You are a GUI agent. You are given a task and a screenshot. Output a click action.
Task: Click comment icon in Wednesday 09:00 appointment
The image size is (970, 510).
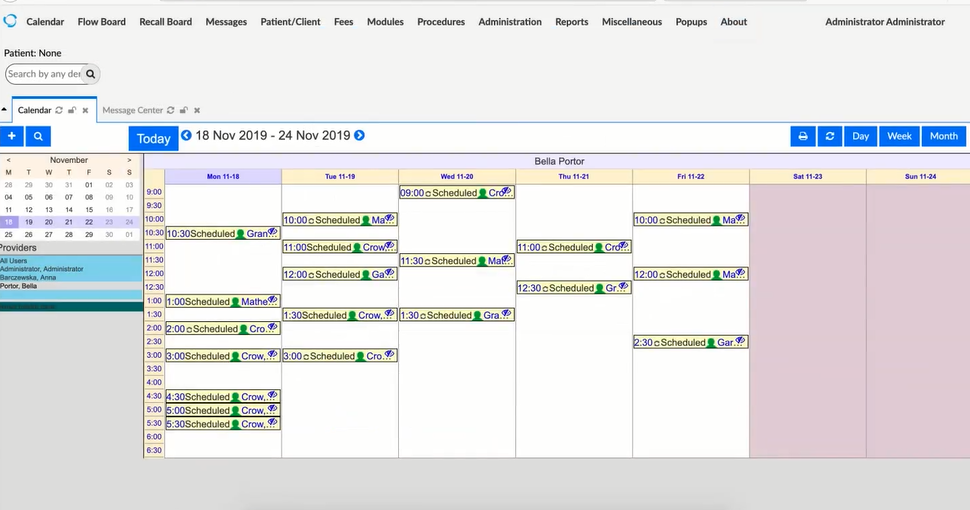507,191
